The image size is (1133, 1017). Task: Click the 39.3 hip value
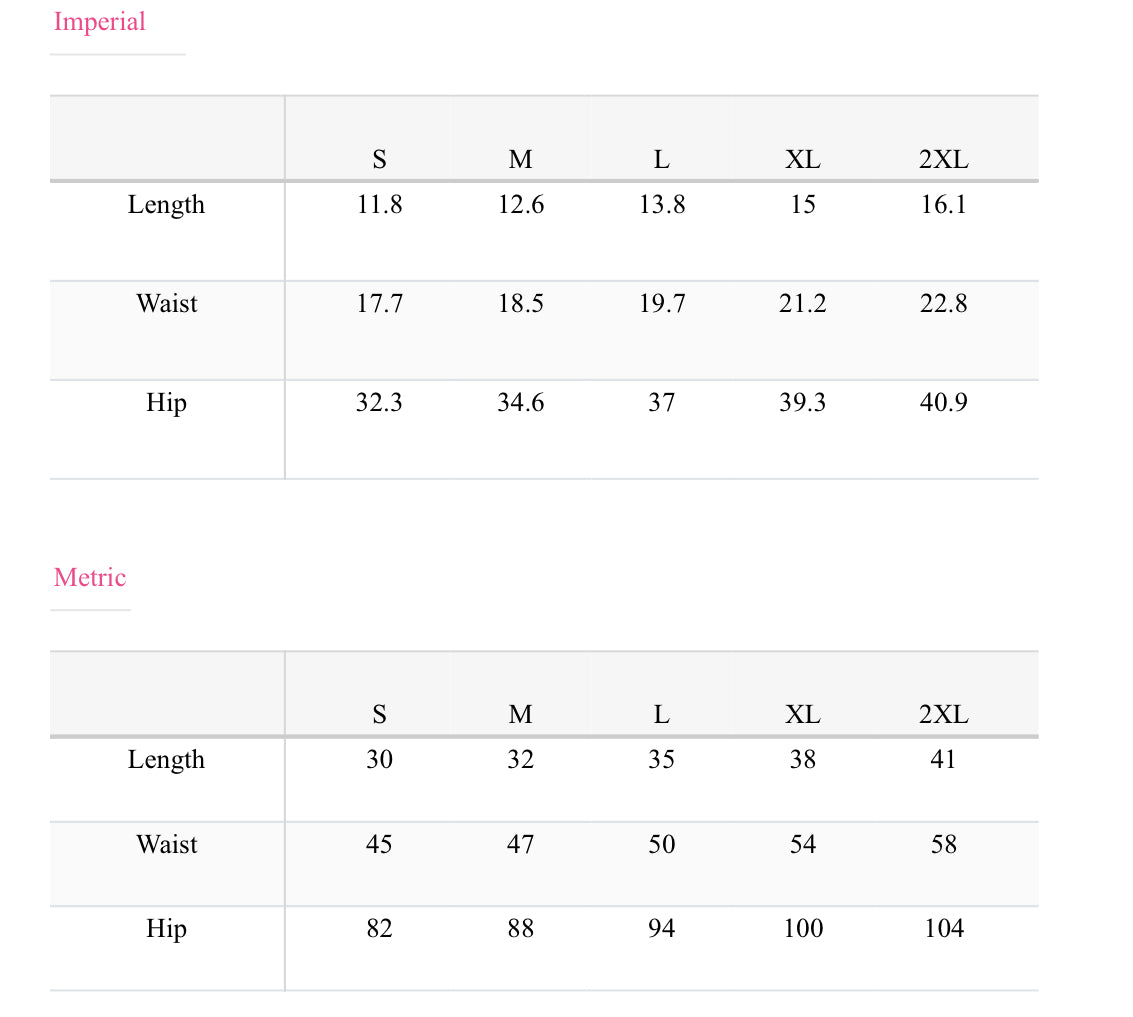[x=802, y=403]
